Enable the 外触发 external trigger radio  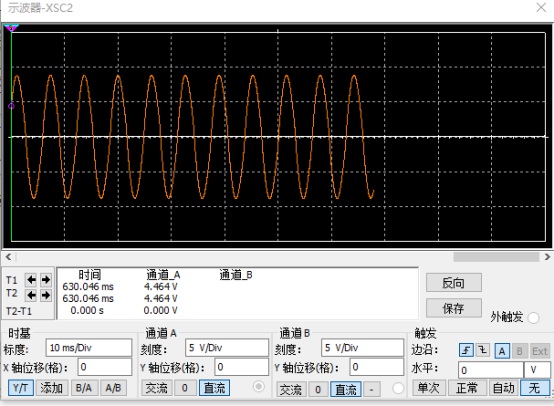(533, 318)
